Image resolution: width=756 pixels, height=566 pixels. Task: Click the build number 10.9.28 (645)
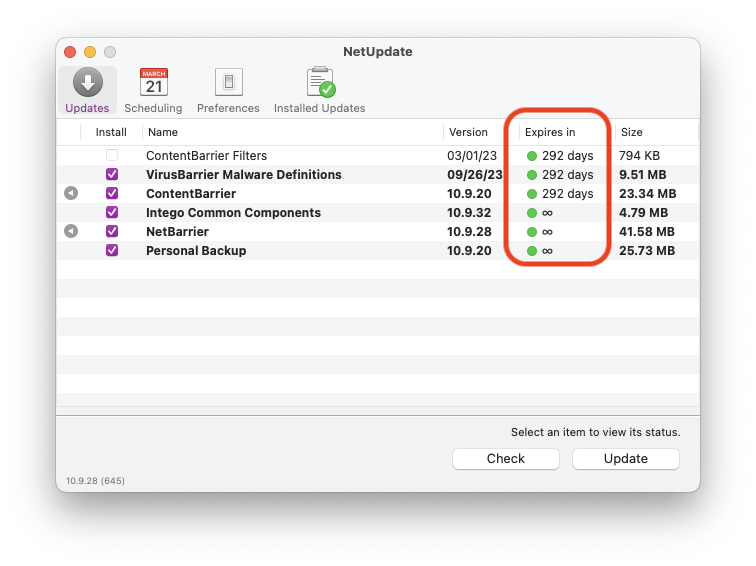click(x=95, y=481)
